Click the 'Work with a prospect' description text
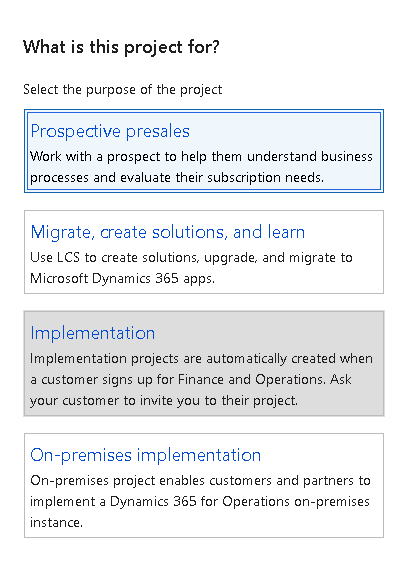The width and height of the screenshot is (404, 561). pyautogui.click(x=201, y=167)
